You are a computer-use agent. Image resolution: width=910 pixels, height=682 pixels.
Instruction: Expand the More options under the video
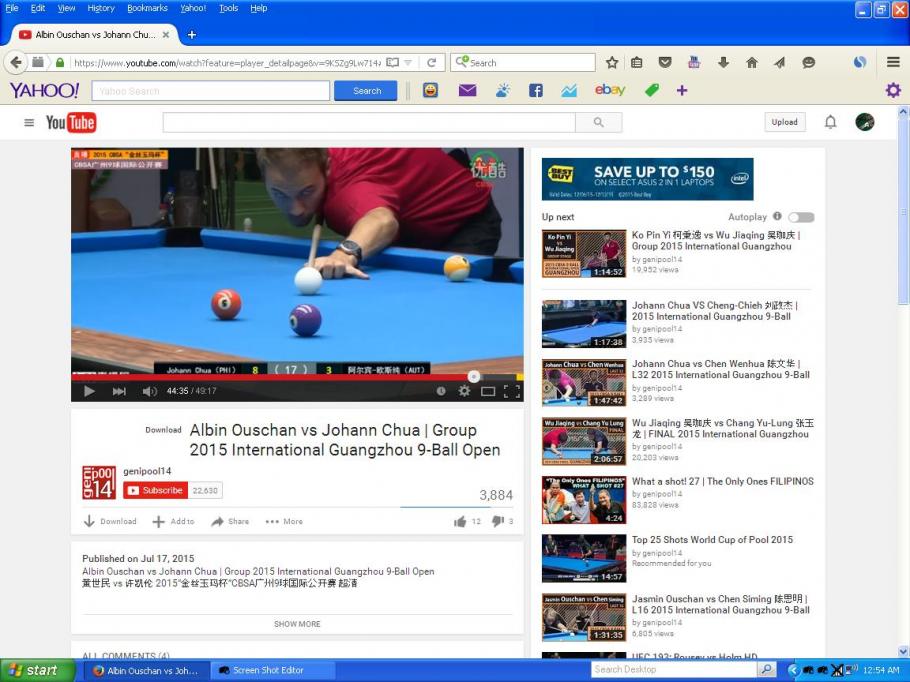(x=284, y=521)
